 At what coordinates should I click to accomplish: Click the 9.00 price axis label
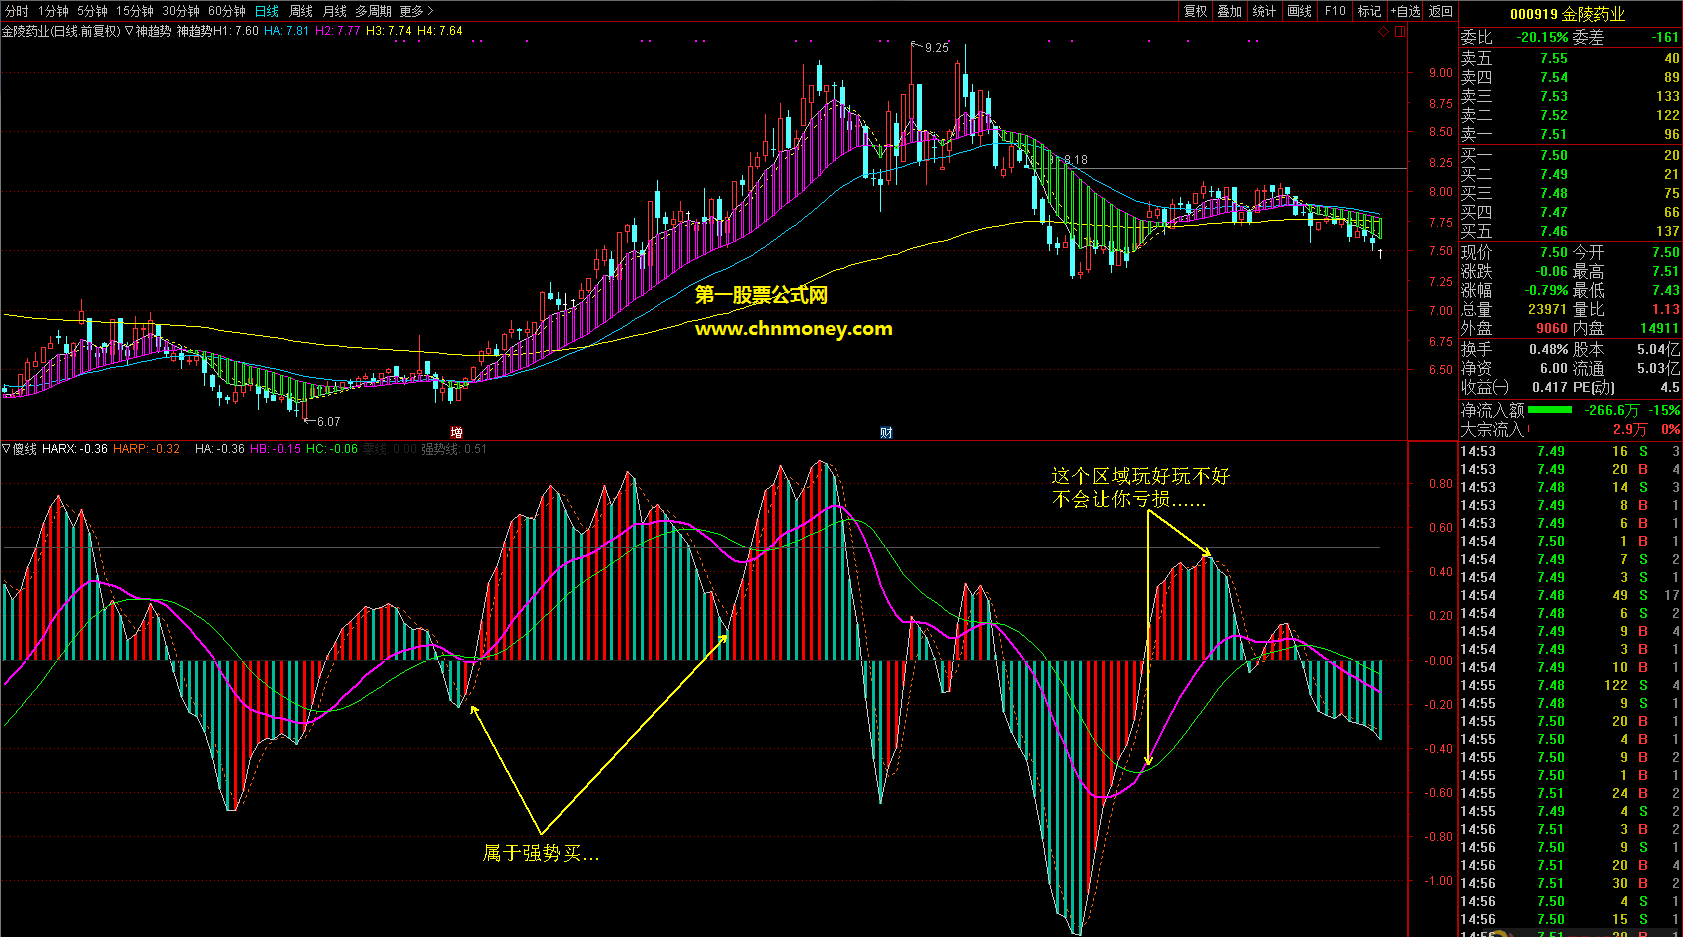tap(1441, 73)
